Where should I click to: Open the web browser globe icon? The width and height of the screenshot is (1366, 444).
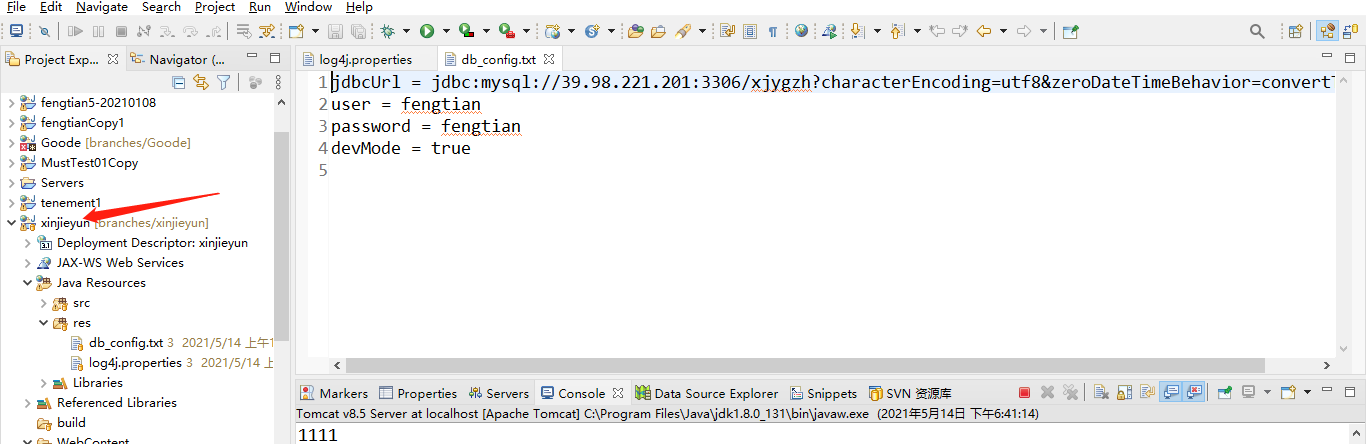pos(801,31)
